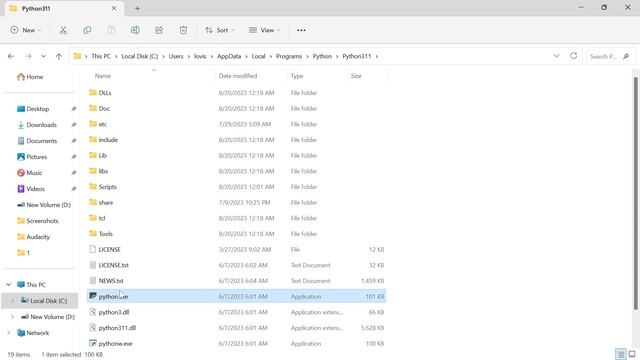Click the Copy icon in toolbar
Screen dimensions: 640x360
pyautogui.click(x=87, y=30)
